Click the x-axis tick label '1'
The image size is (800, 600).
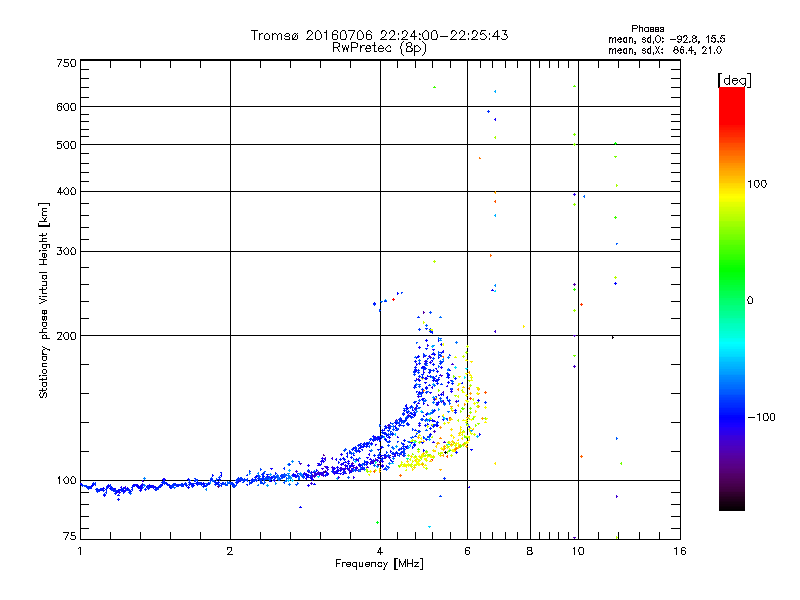80,551
